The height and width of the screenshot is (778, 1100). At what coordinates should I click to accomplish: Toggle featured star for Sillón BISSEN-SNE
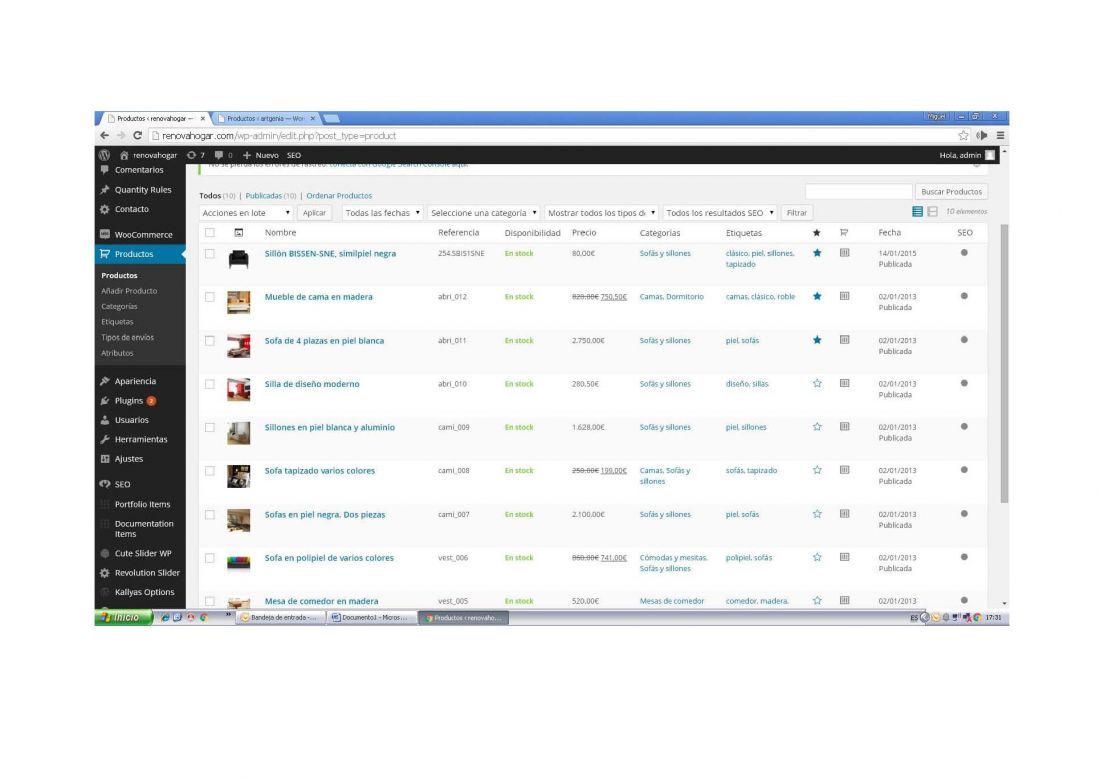pyautogui.click(x=817, y=253)
